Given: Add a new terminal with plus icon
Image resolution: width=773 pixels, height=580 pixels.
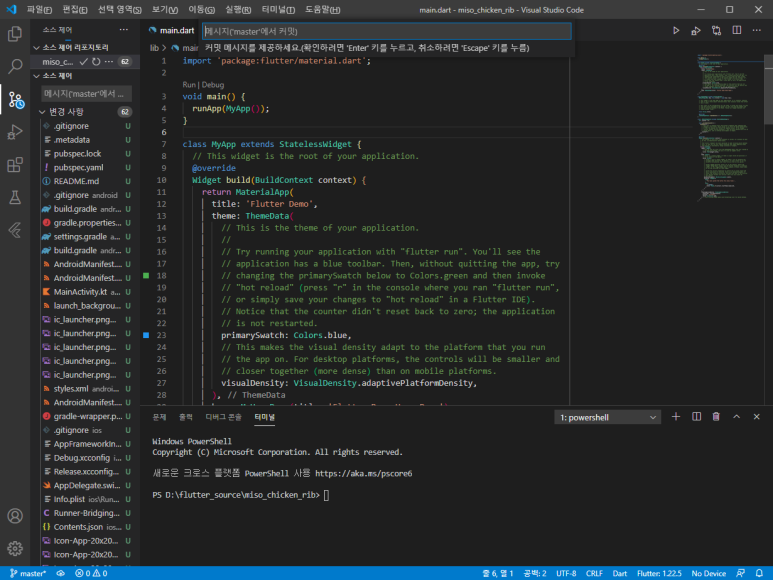Looking at the screenshot, I should (x=676, y=417).
